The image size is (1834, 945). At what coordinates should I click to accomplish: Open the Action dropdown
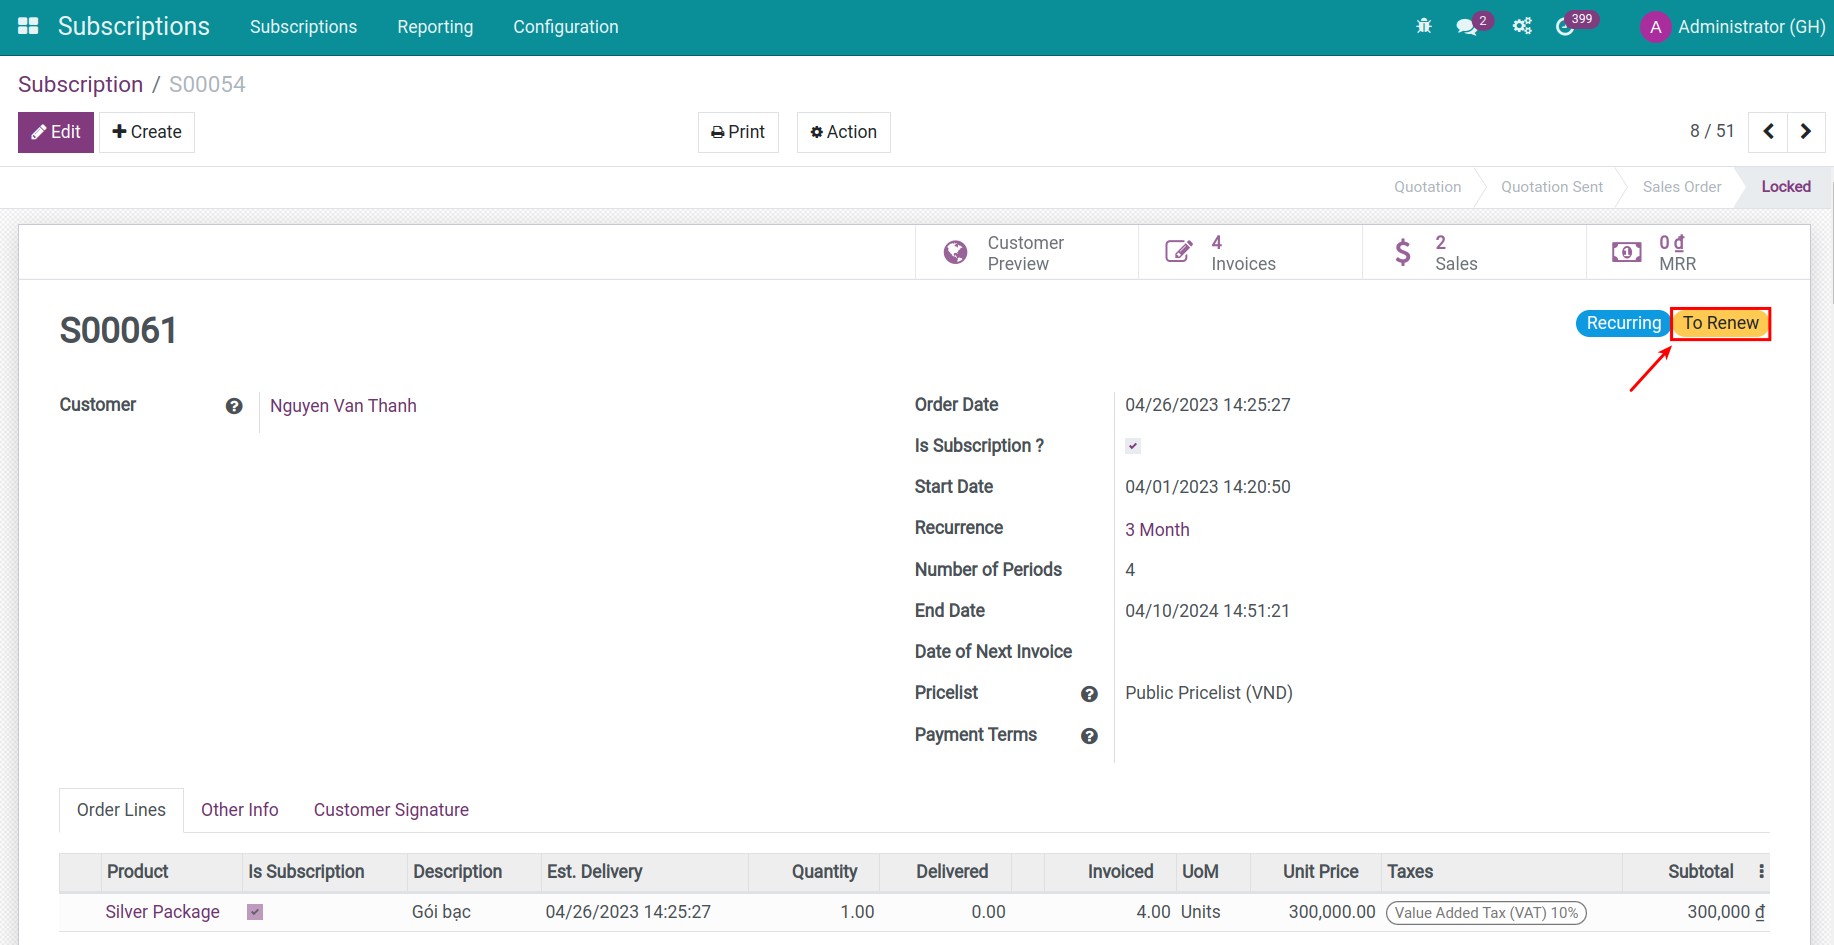coord(843,132)
